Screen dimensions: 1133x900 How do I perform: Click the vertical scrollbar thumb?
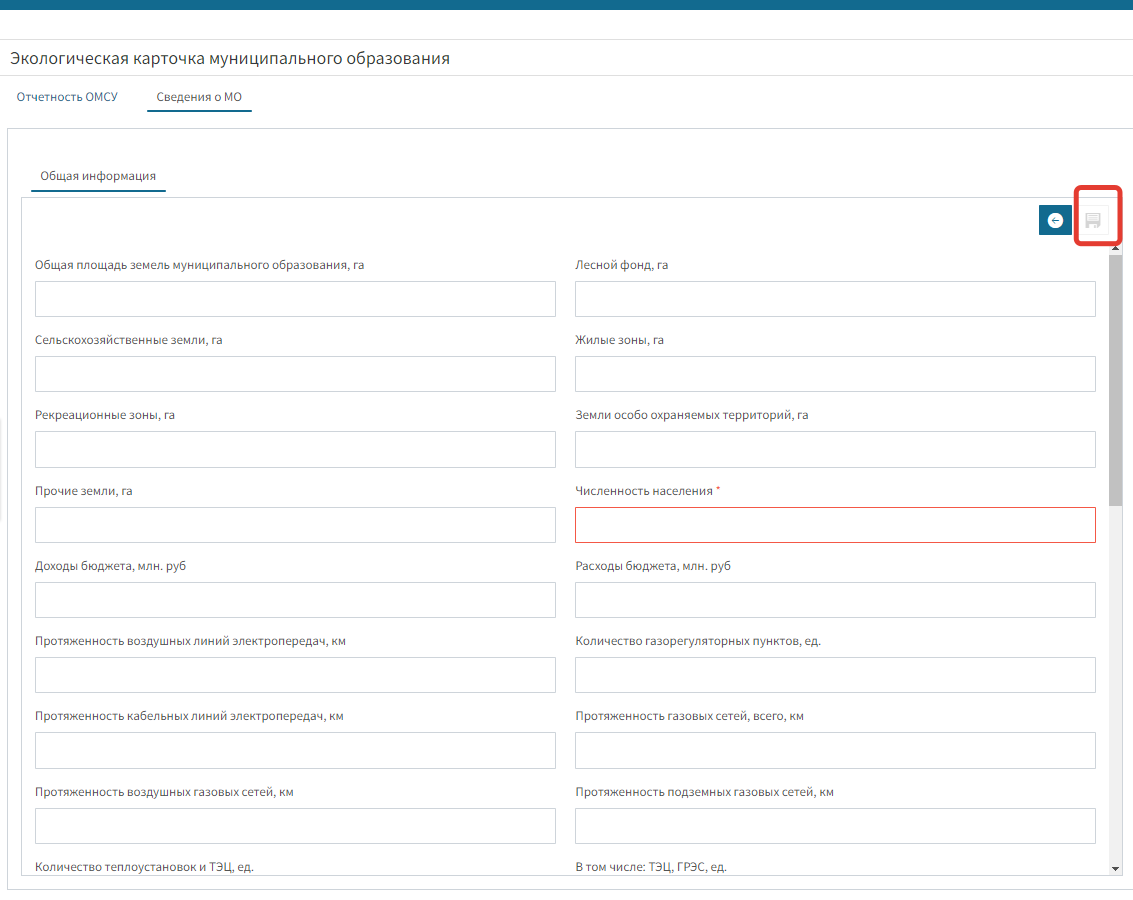1116,380
